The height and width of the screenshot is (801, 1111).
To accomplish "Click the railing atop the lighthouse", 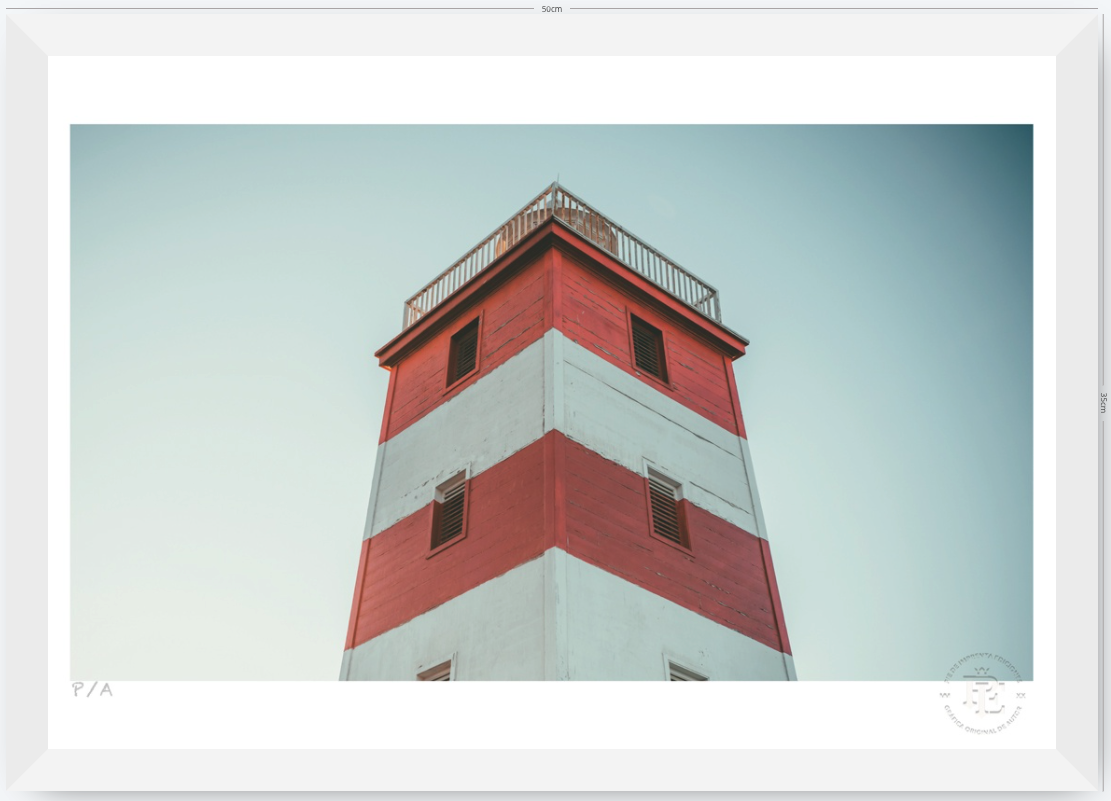I will click(561, 255).
